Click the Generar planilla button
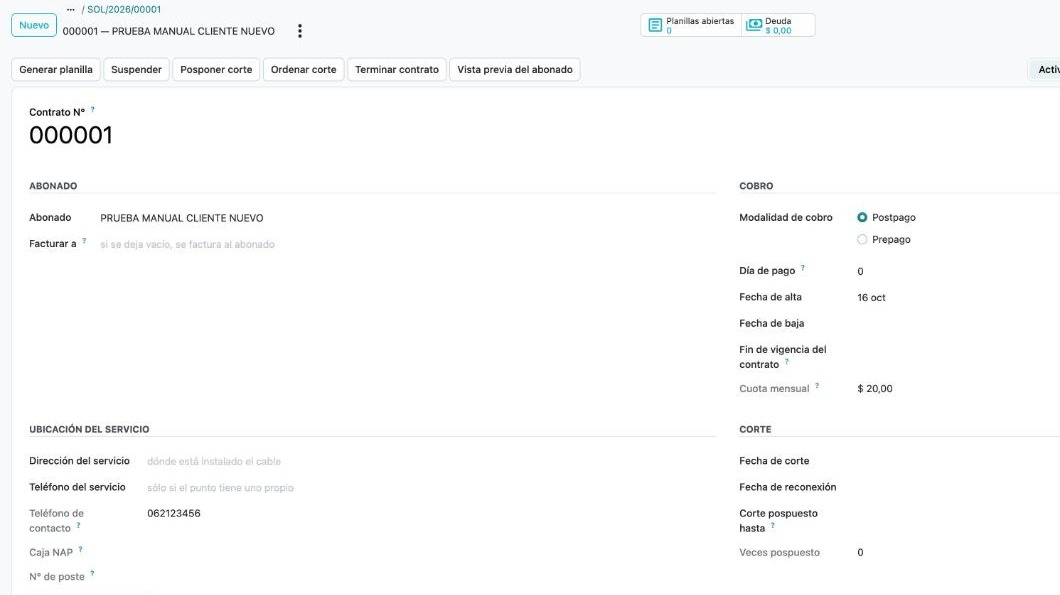 point(56,70)
